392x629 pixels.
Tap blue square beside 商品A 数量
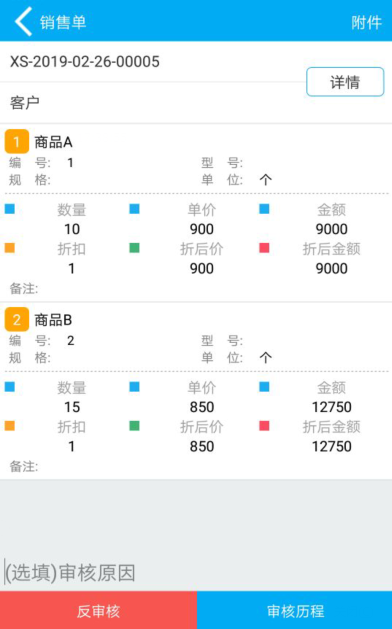(10, 209)
